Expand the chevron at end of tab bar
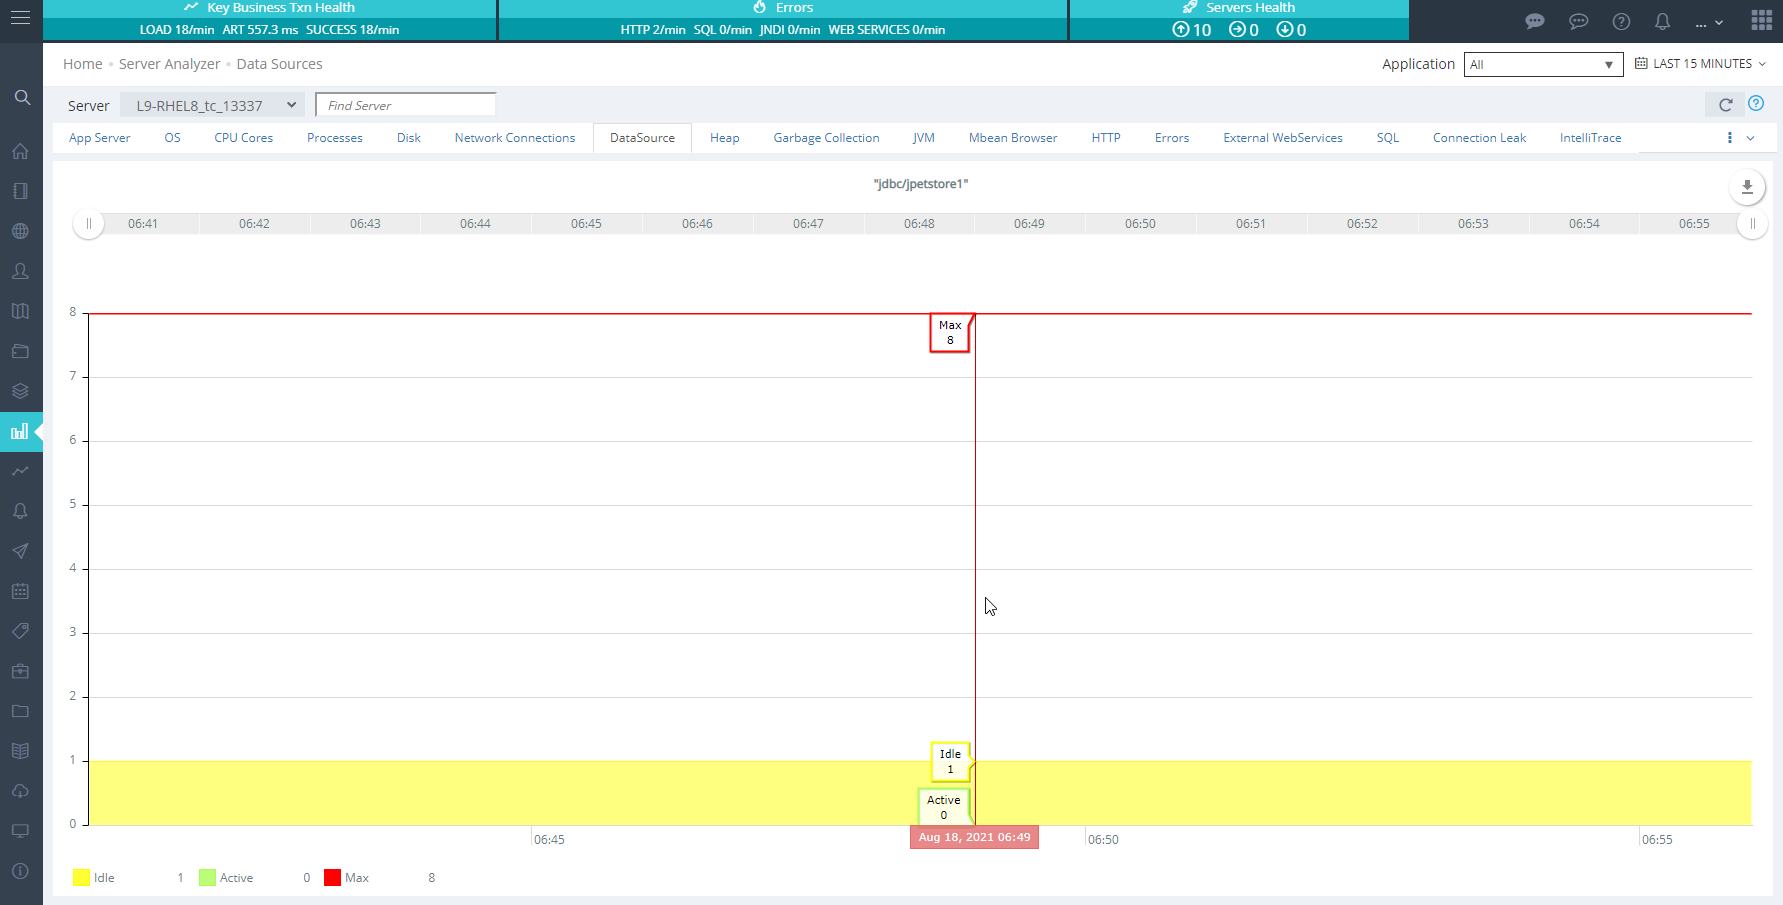The image size is (1783, 905). pos(1751,138)
